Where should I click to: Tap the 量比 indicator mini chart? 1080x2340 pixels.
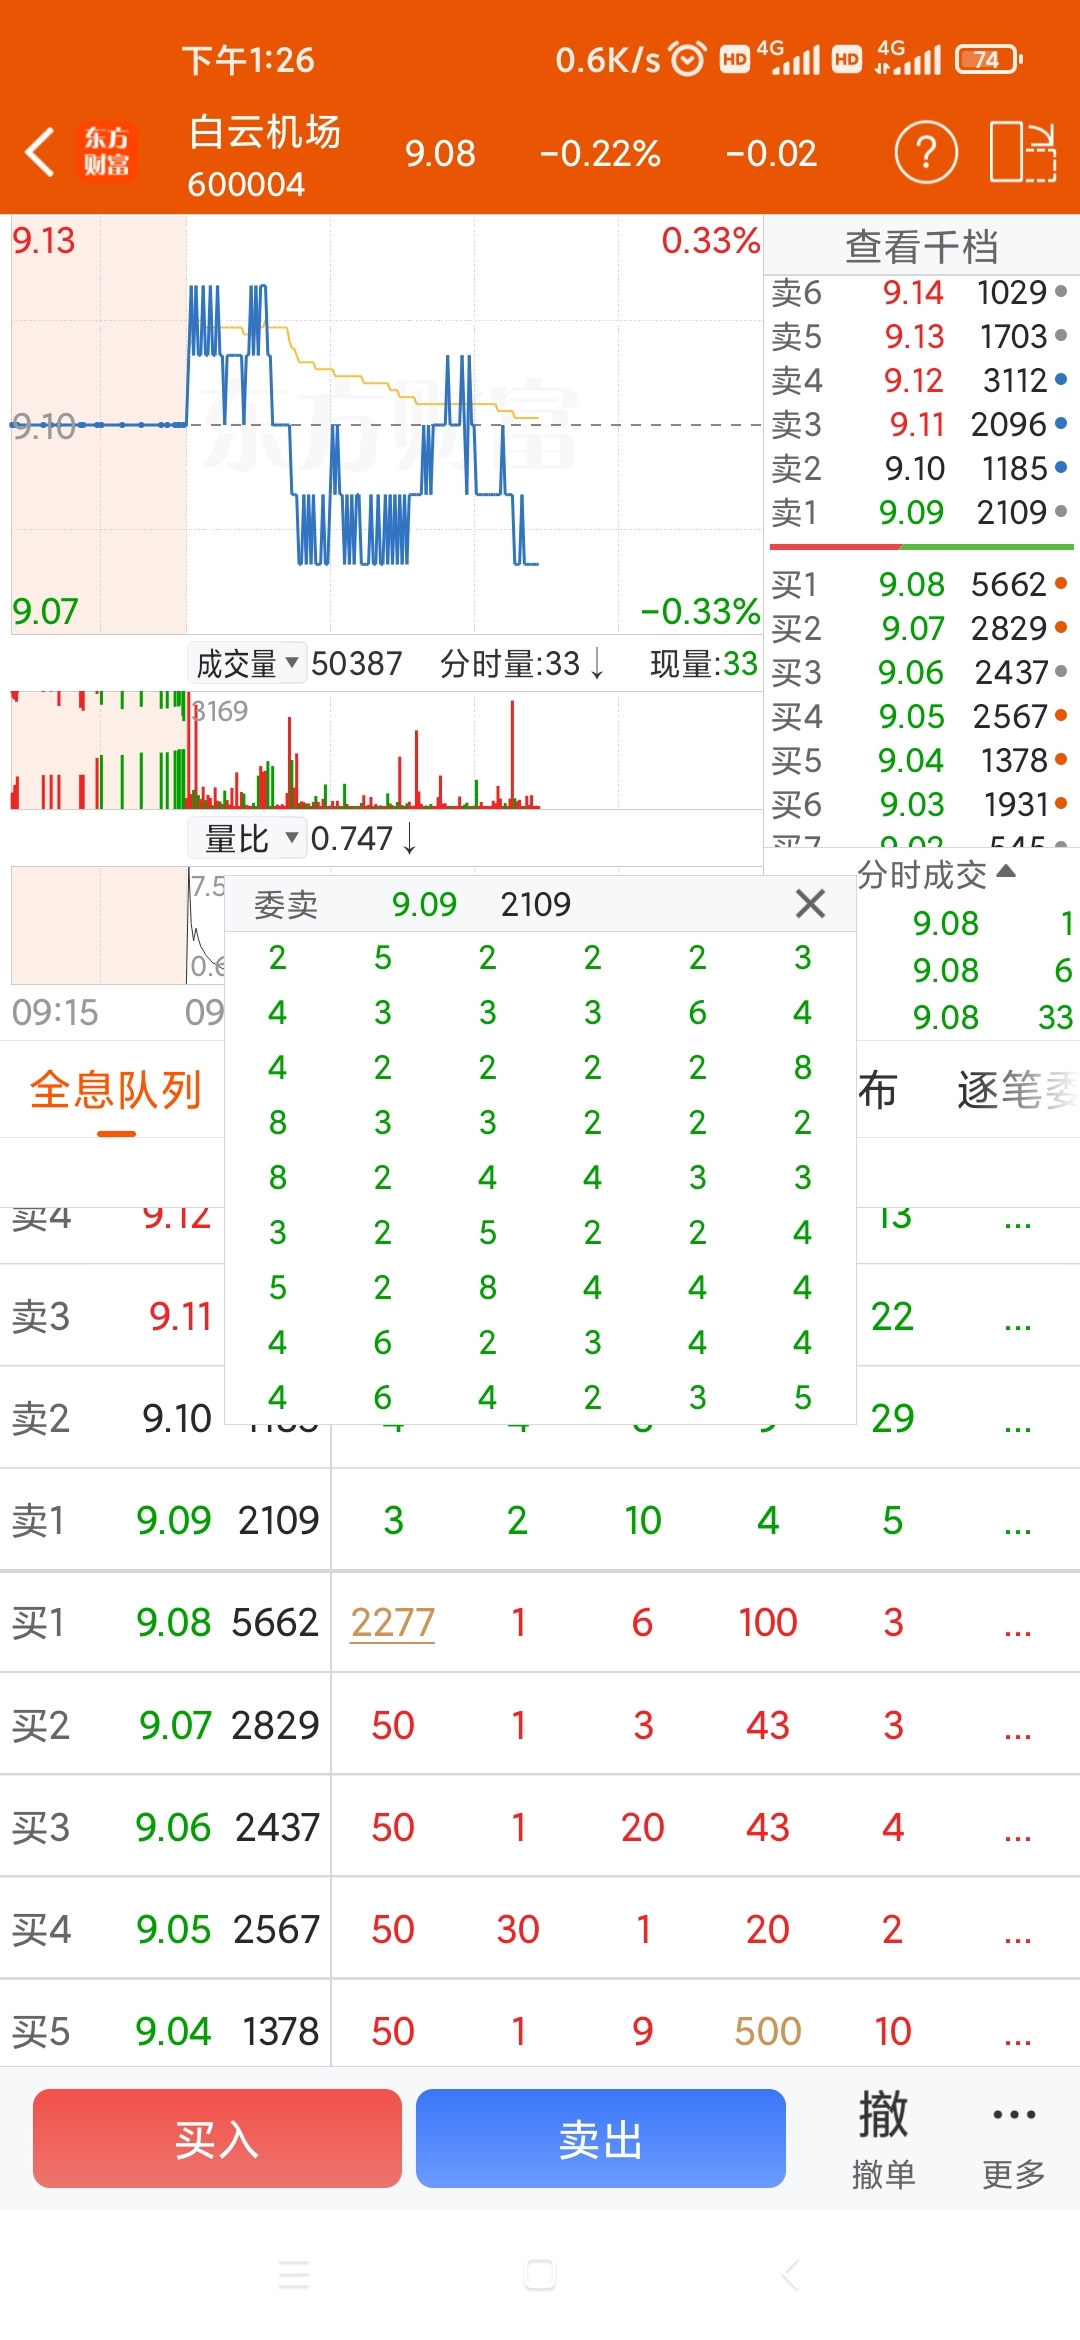117,925
